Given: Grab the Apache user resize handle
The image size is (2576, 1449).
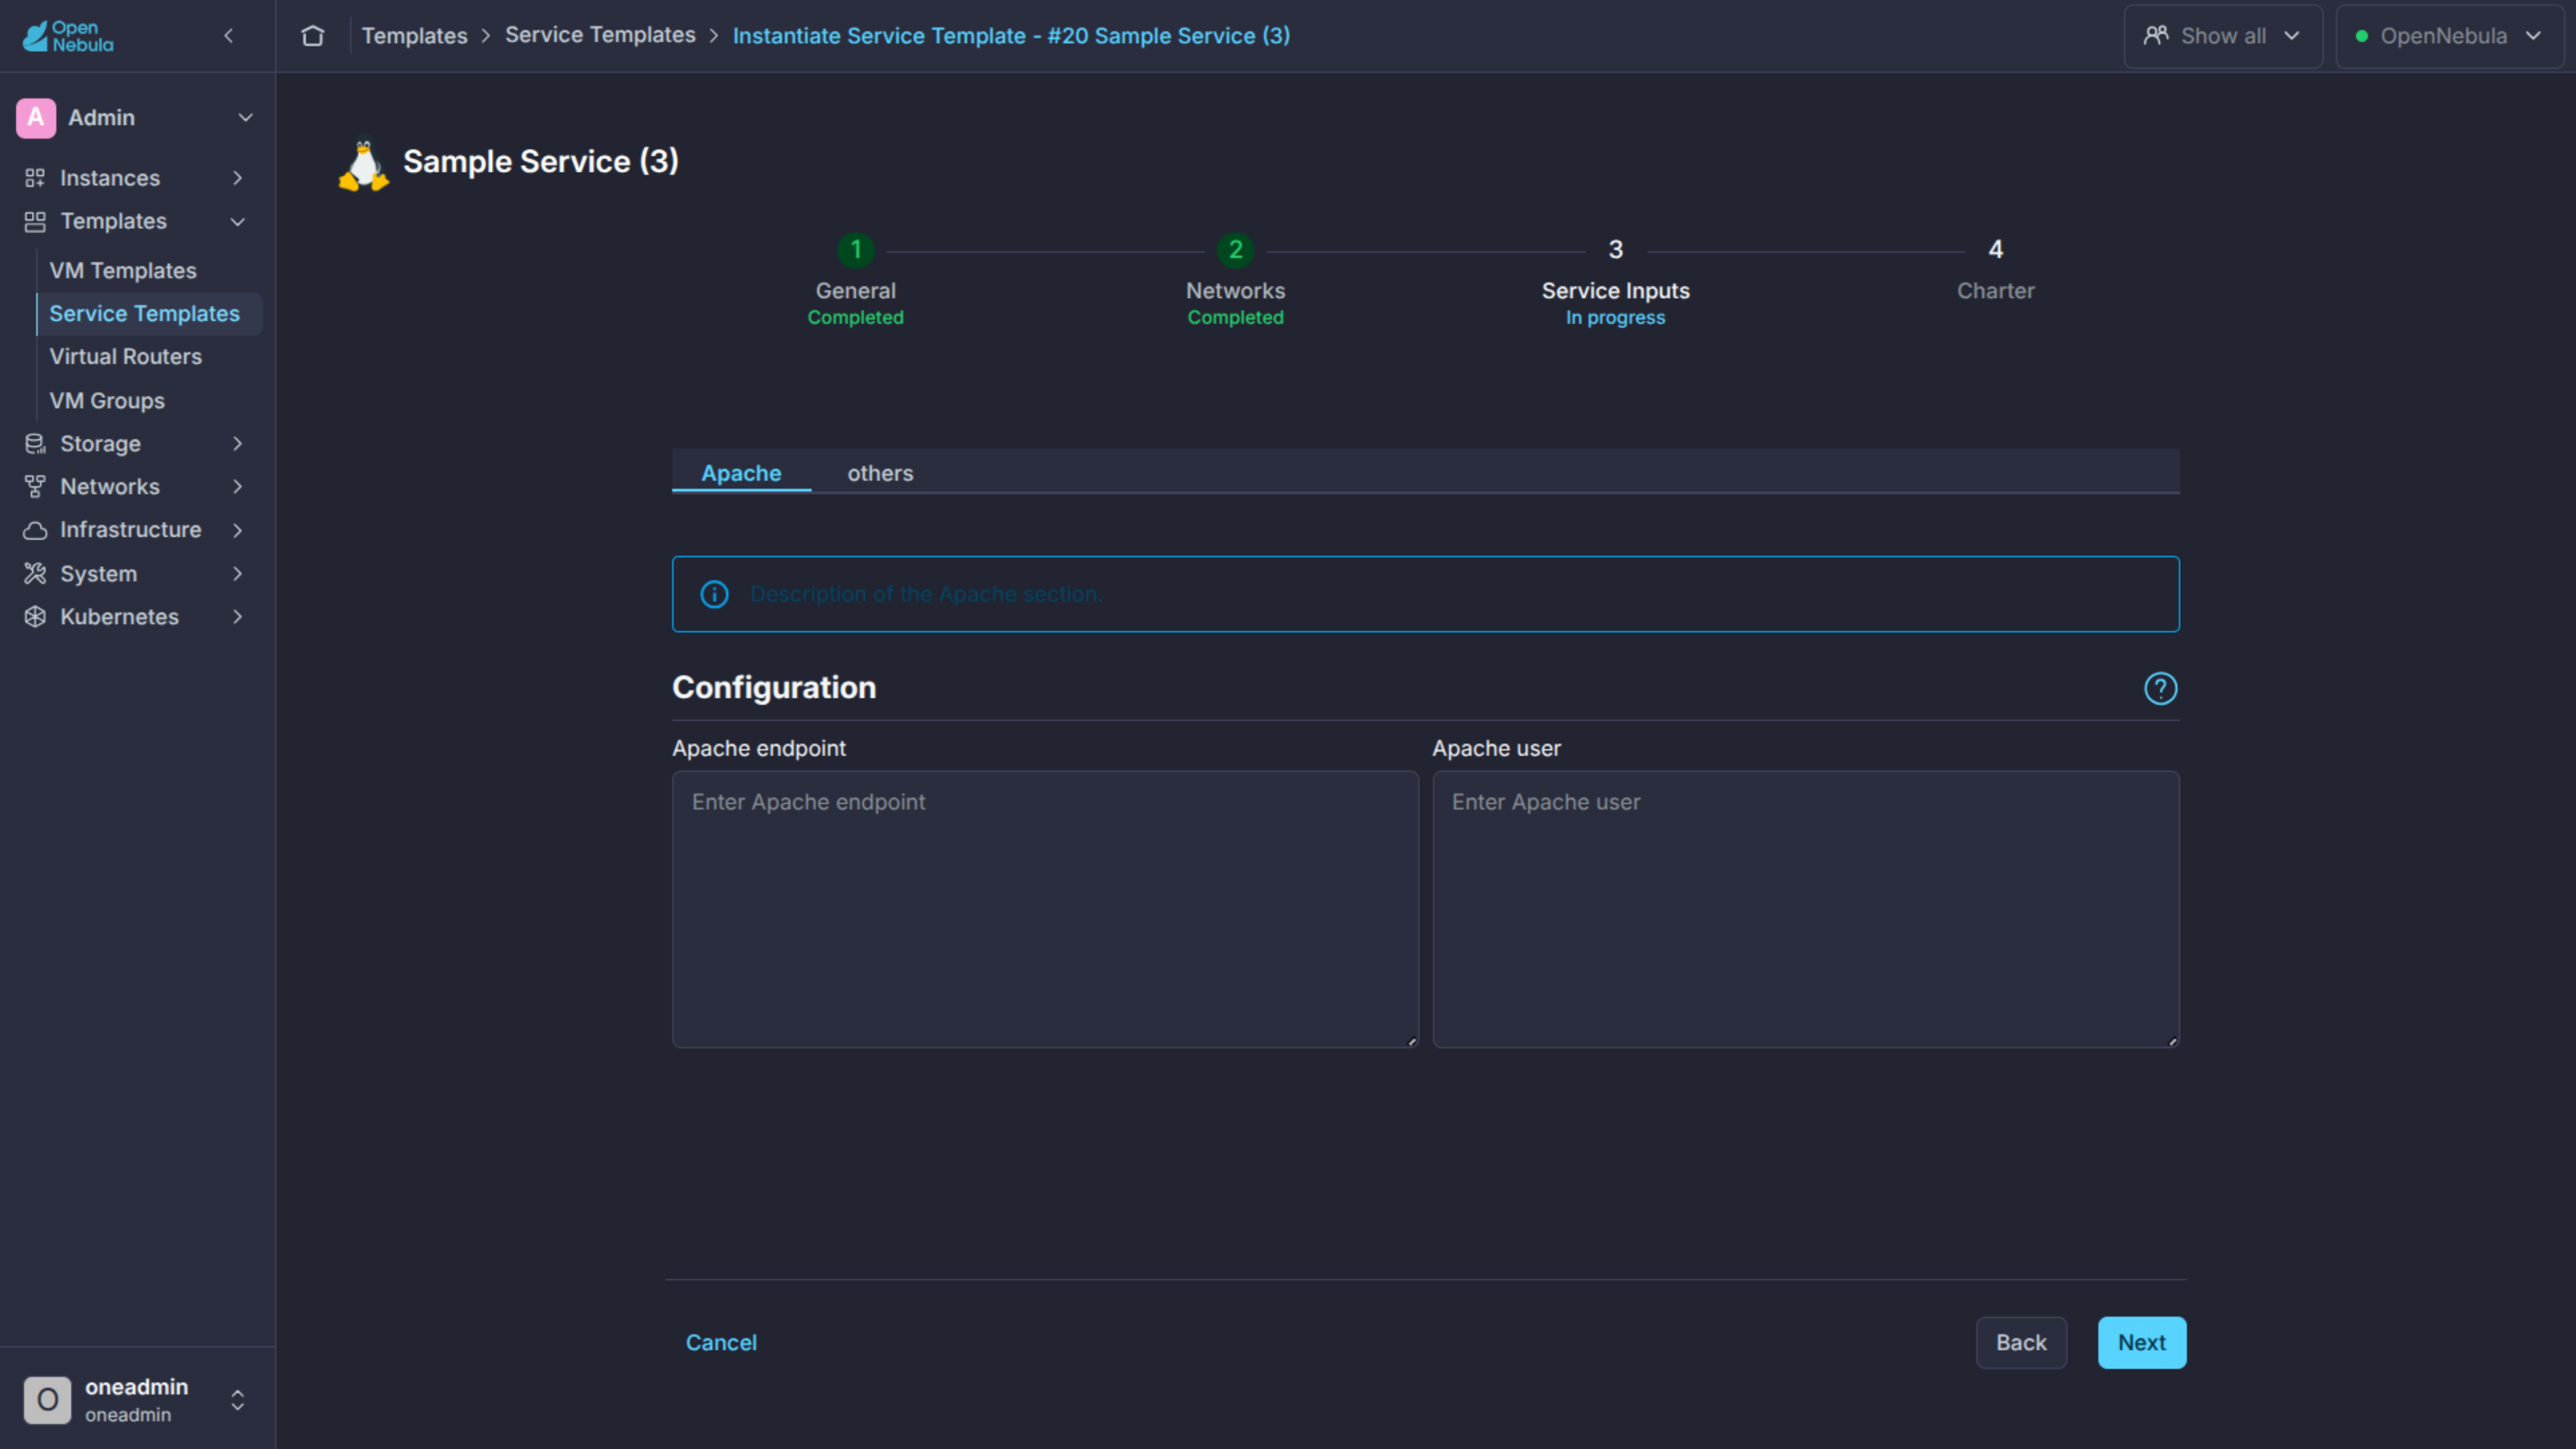Looking at the screenshot, I should (x=2172, y=1041).
